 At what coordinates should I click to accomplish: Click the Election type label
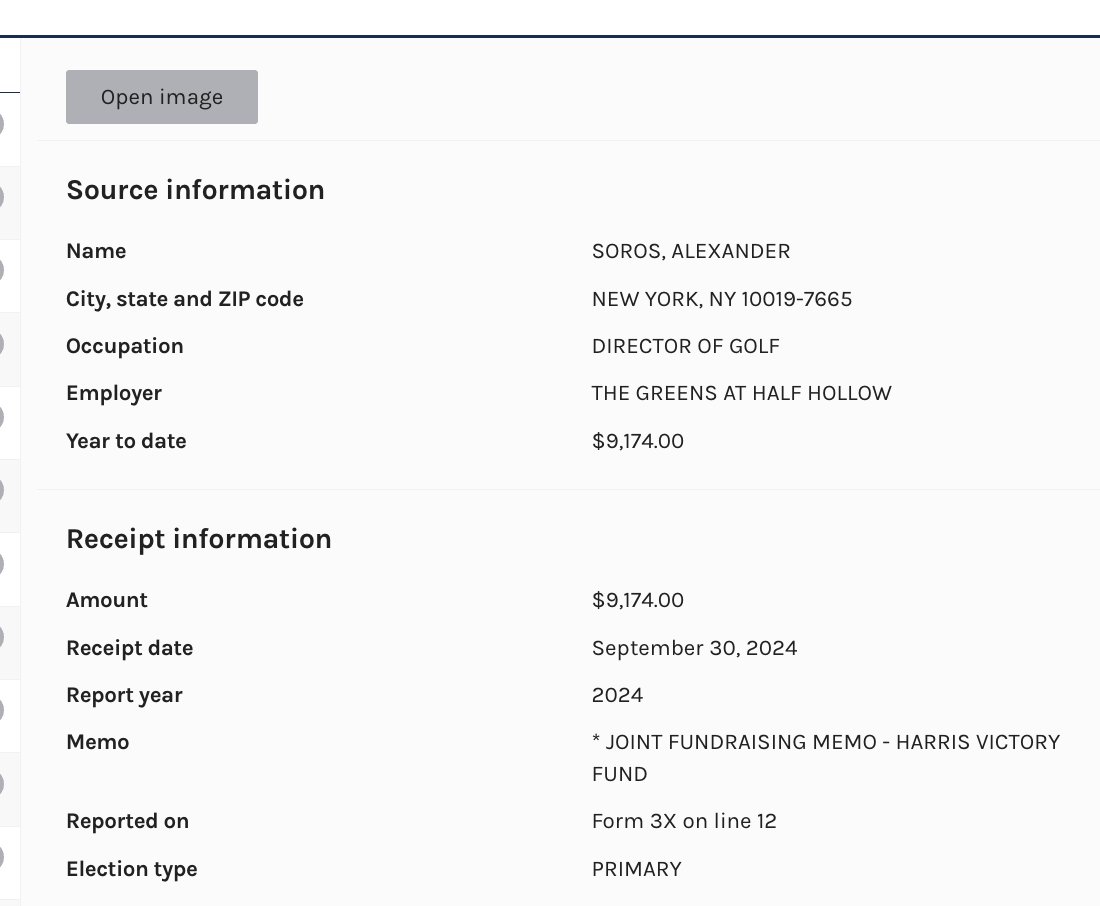pyautogui.click(x=132, y=869)
